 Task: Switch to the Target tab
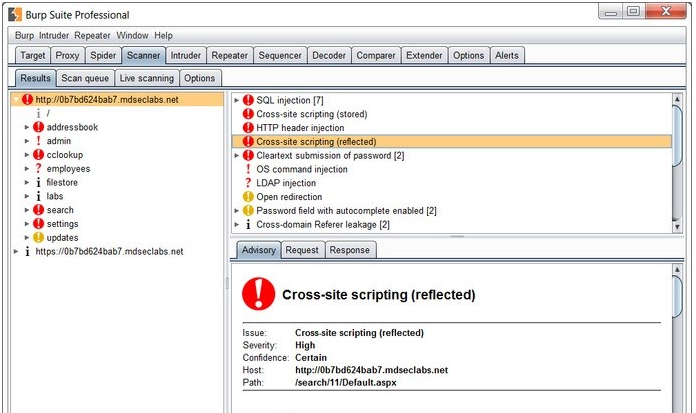coord(33,56)
